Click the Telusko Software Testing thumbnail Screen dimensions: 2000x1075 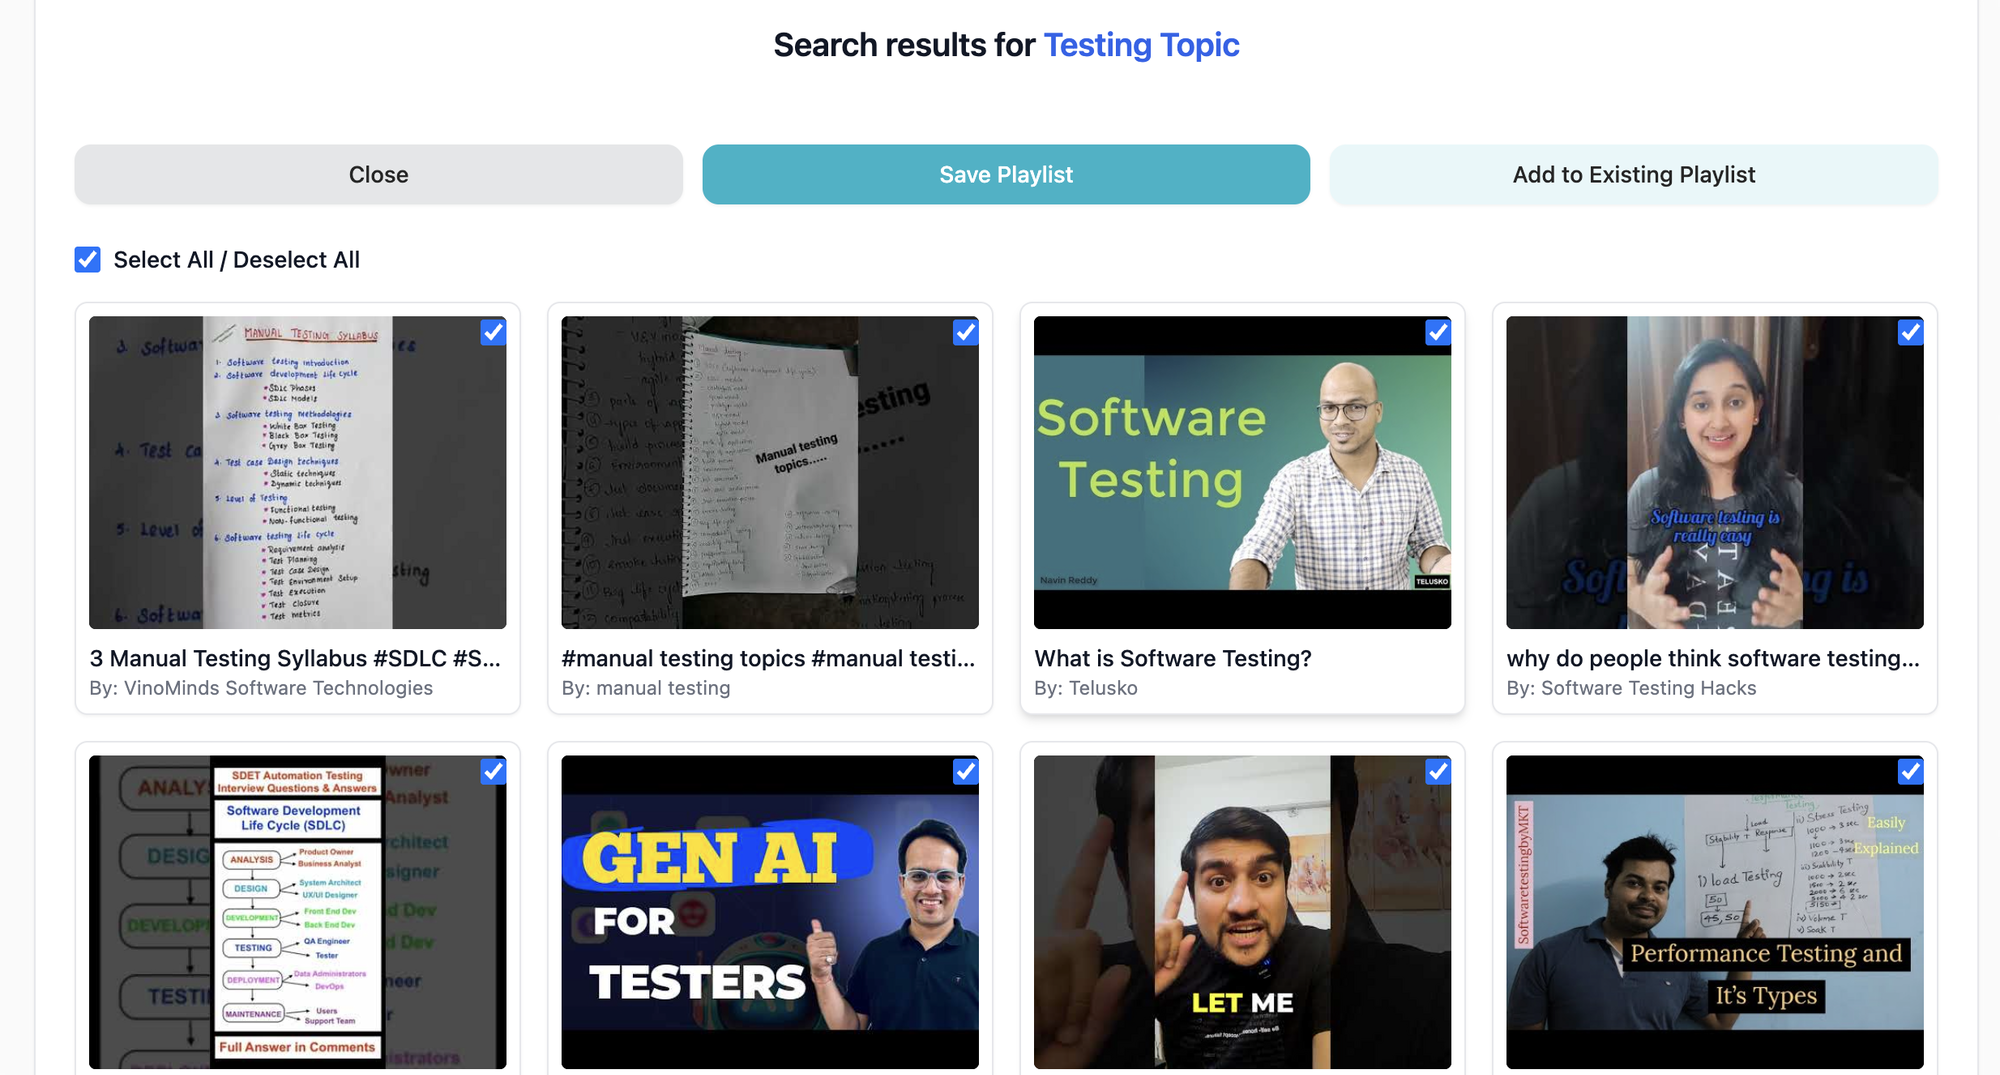[1242, 473]
